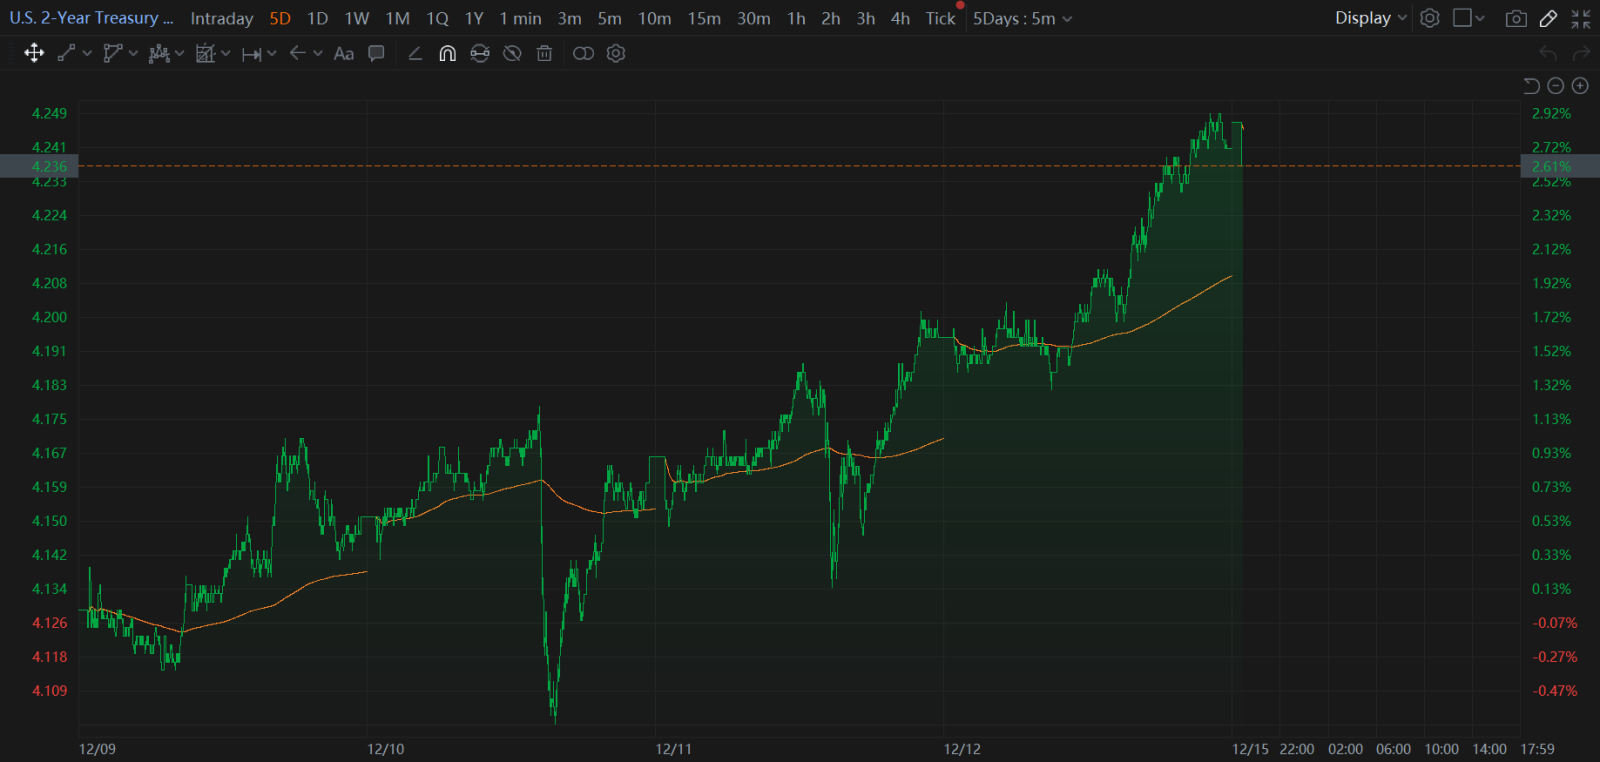
Task: Select the 1D period tab
Action: [x=318, y=18]
